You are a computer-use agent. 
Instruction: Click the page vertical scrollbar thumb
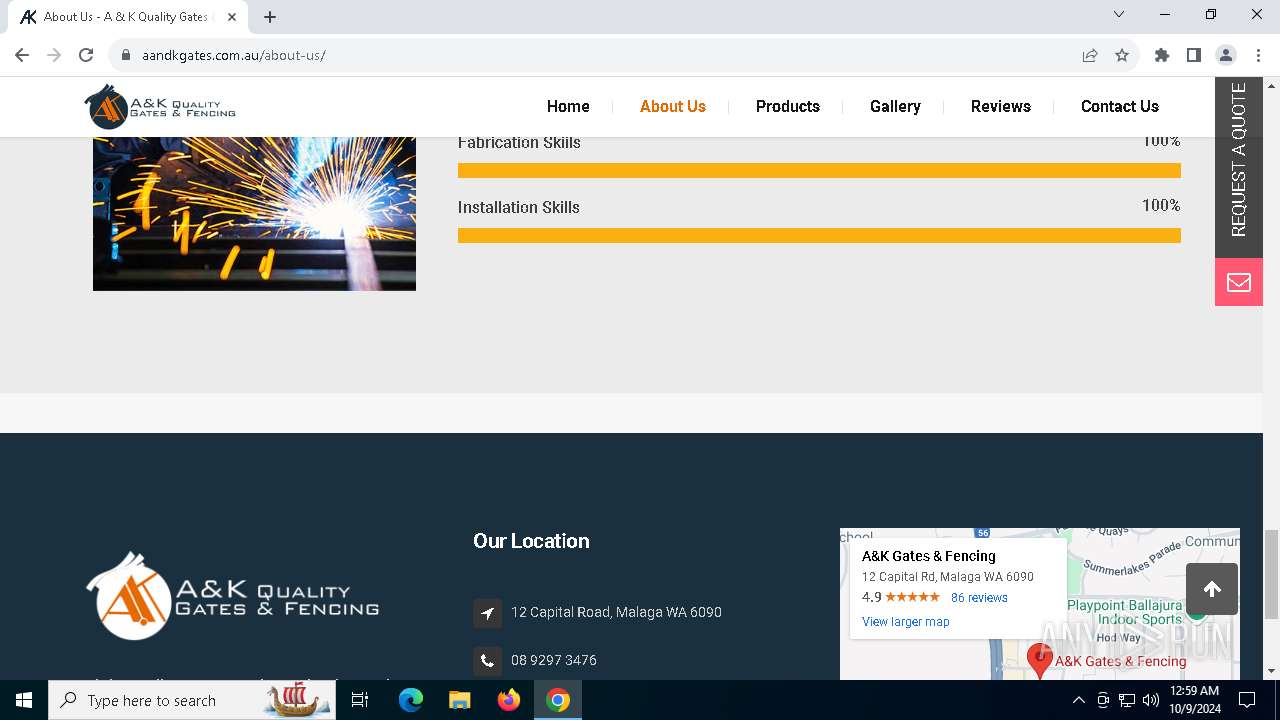1271,574
